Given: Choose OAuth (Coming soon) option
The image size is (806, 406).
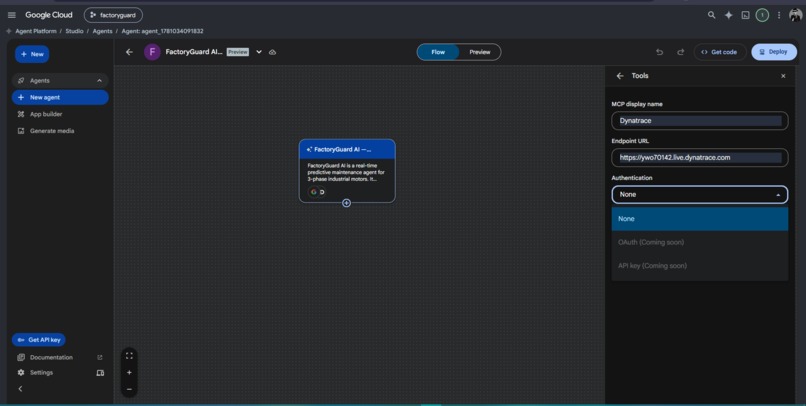Looking at the screenshot, I should (700, 242).
